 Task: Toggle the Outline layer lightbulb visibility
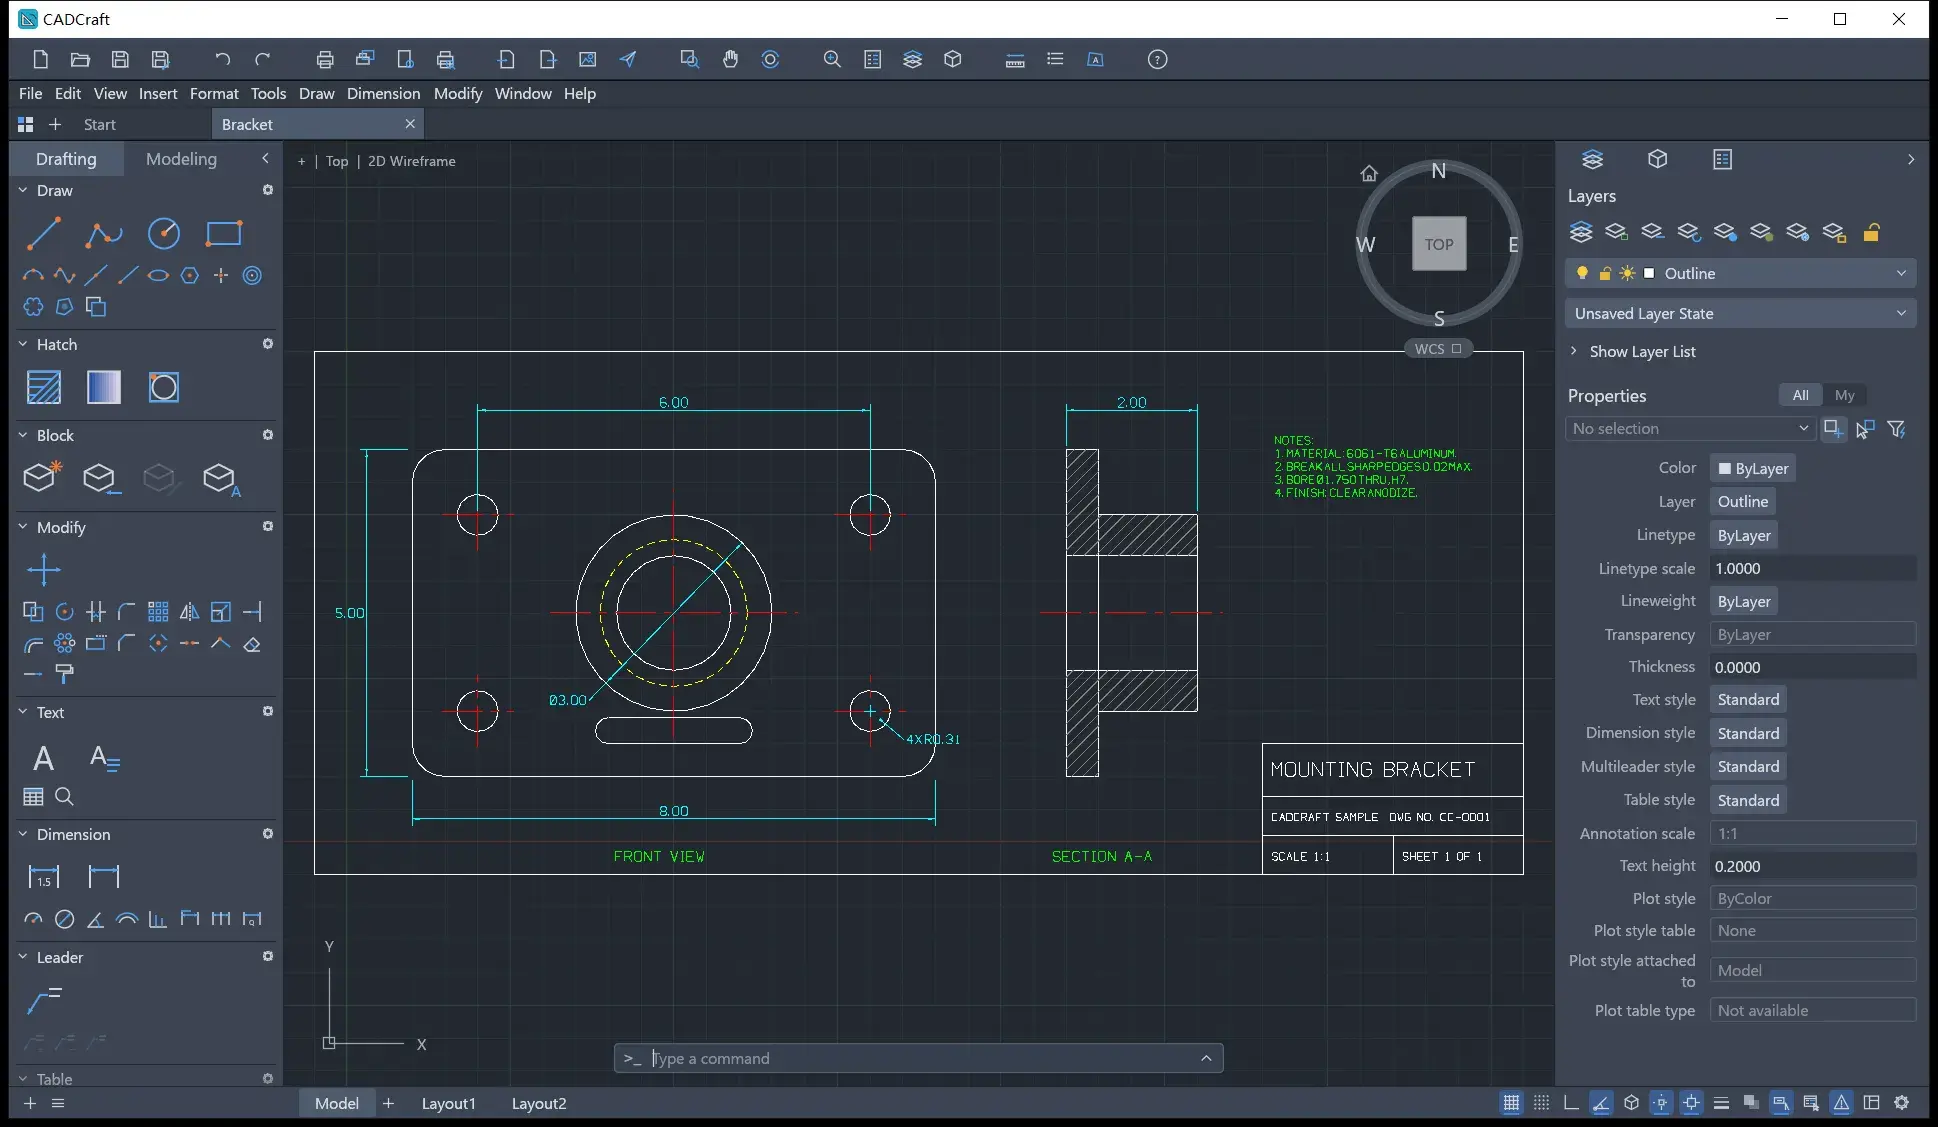1582,273
